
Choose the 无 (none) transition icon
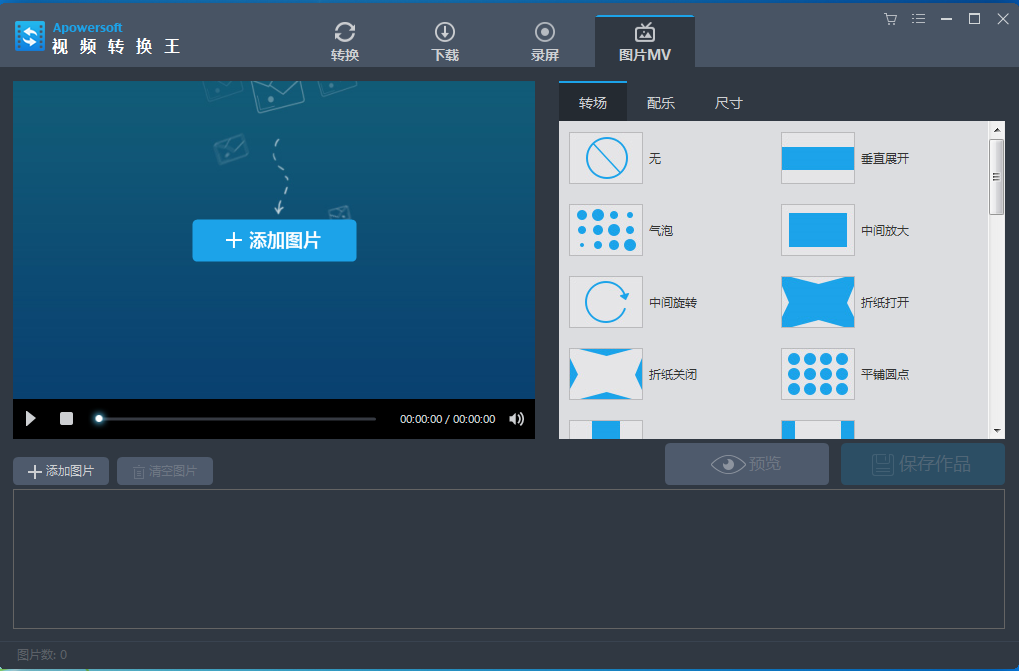pyautogui.click(x=606, y=158)
